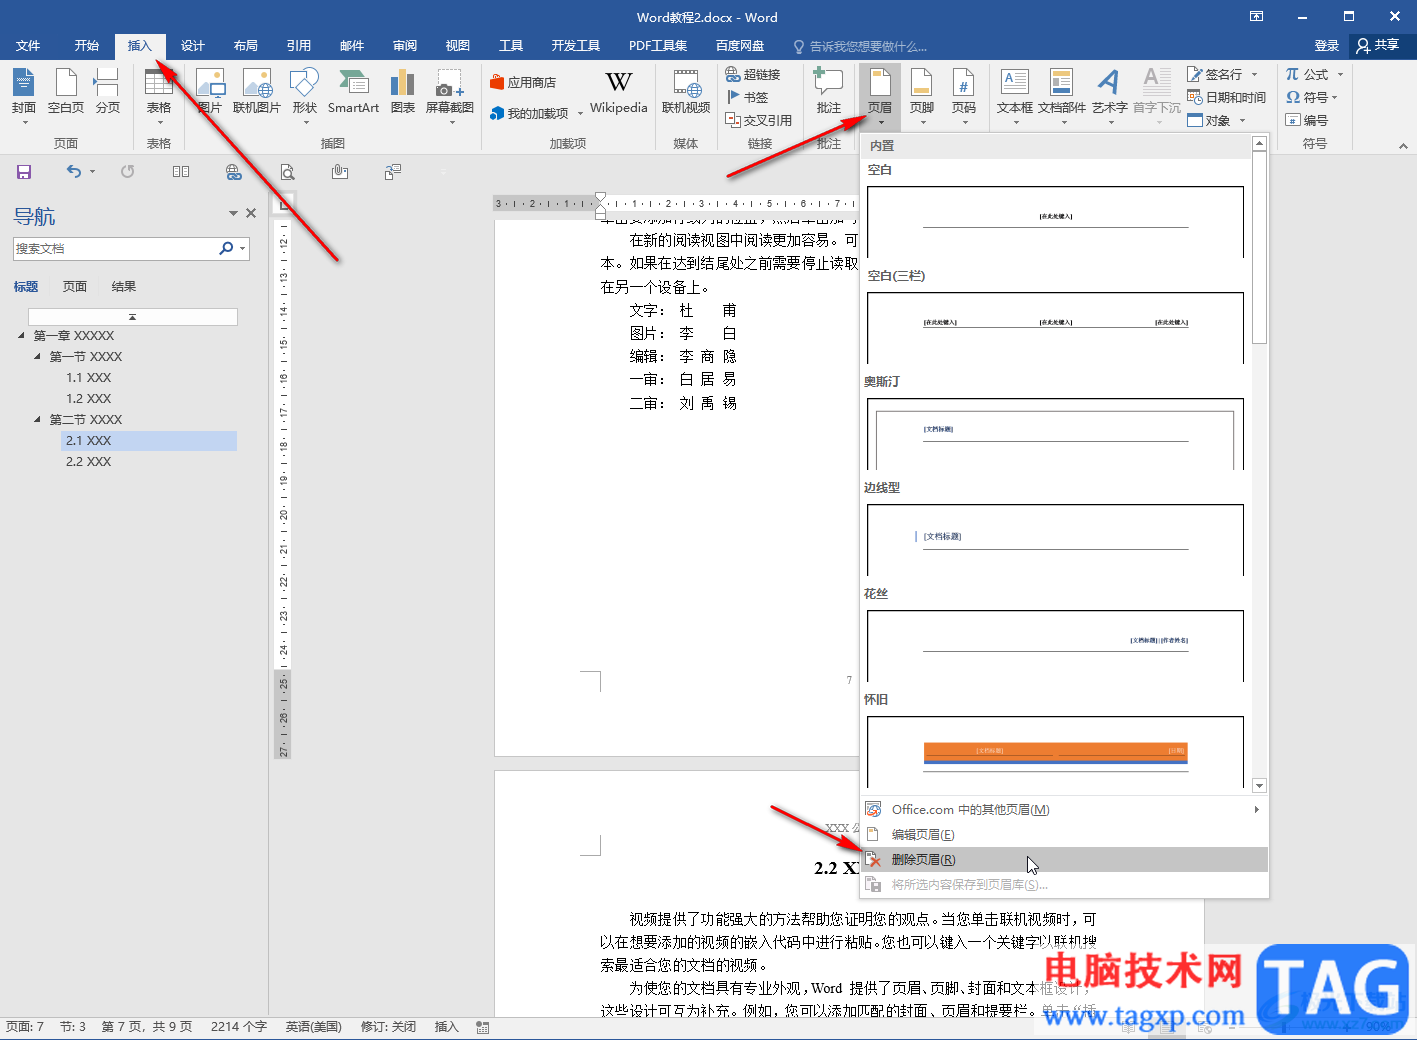The height and width of the screenshot is (1040, 1417).
Task: Open the 开始 (Home) ribbon tab
Action: [x=87, y=46]
